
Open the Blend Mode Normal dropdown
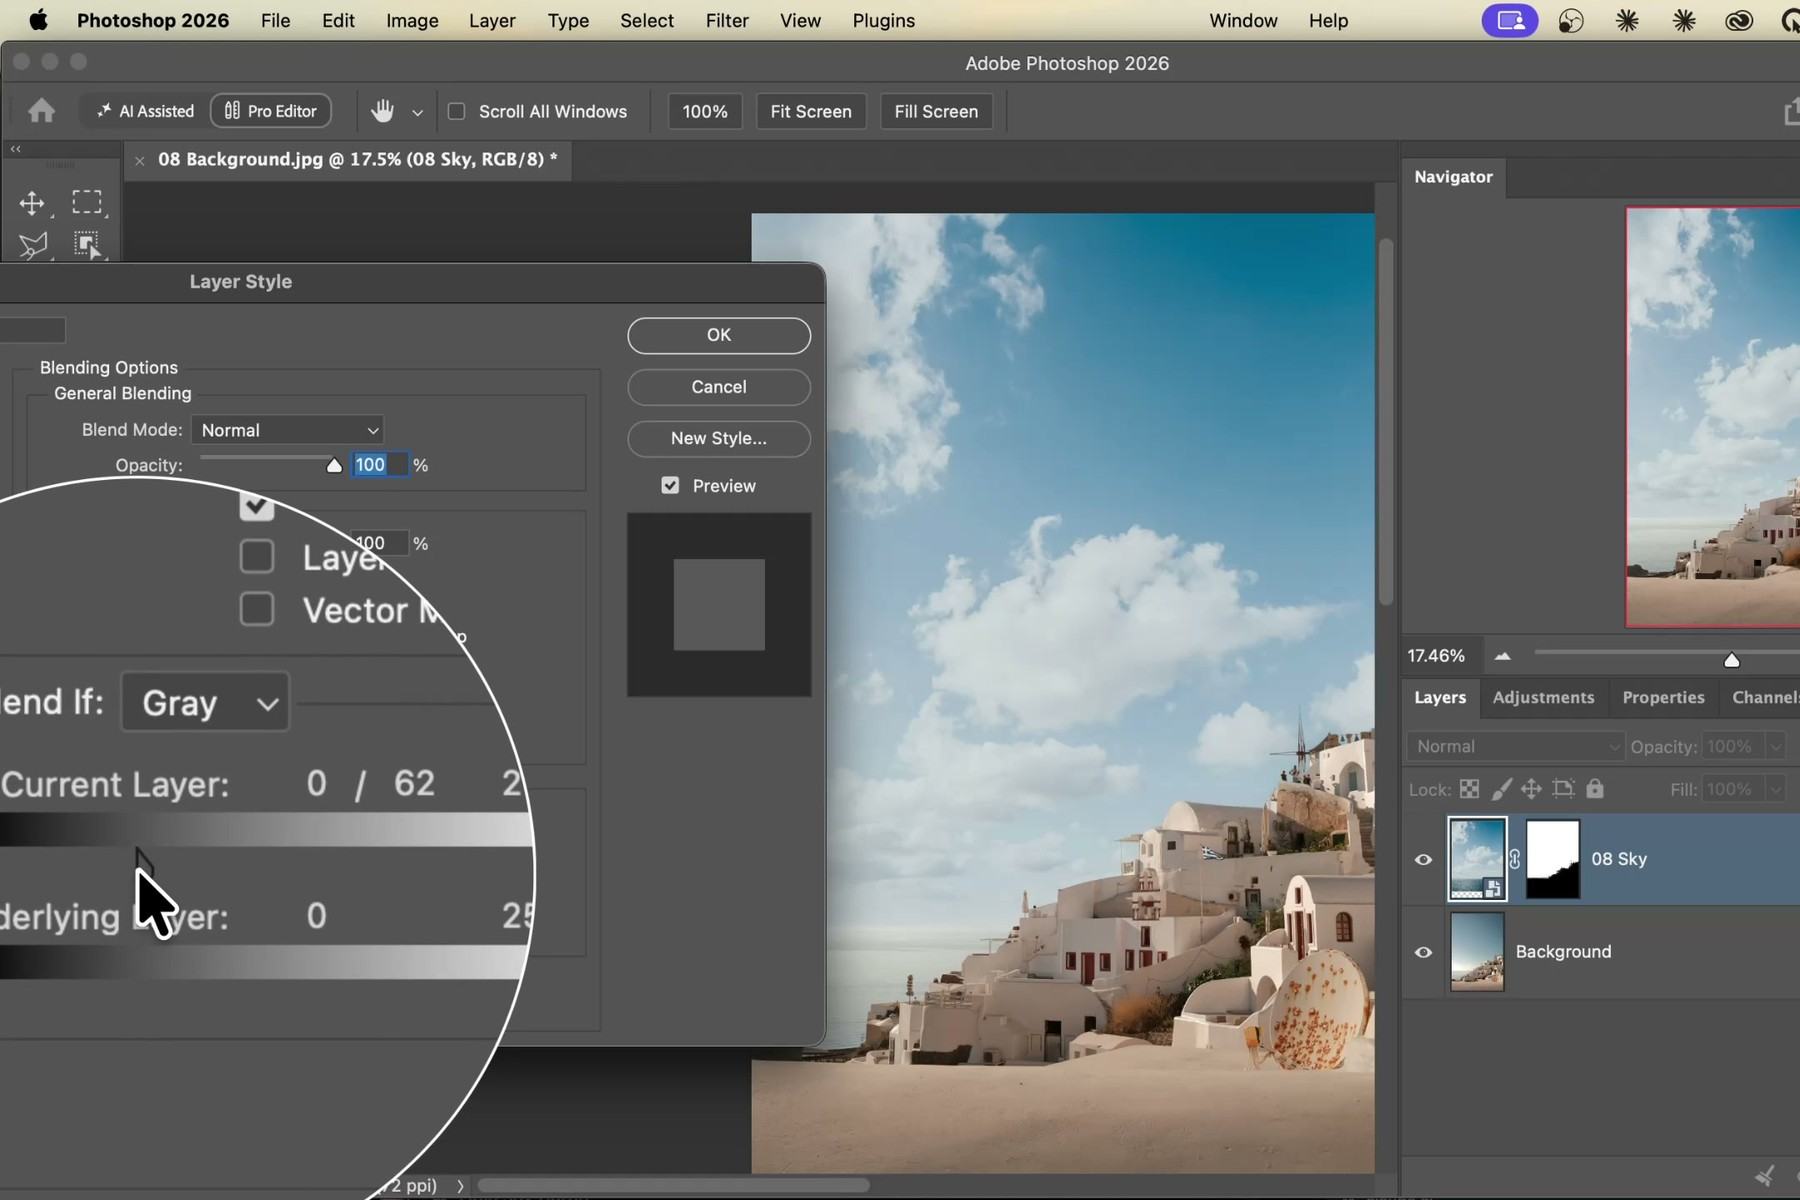[x=288, y=430]
